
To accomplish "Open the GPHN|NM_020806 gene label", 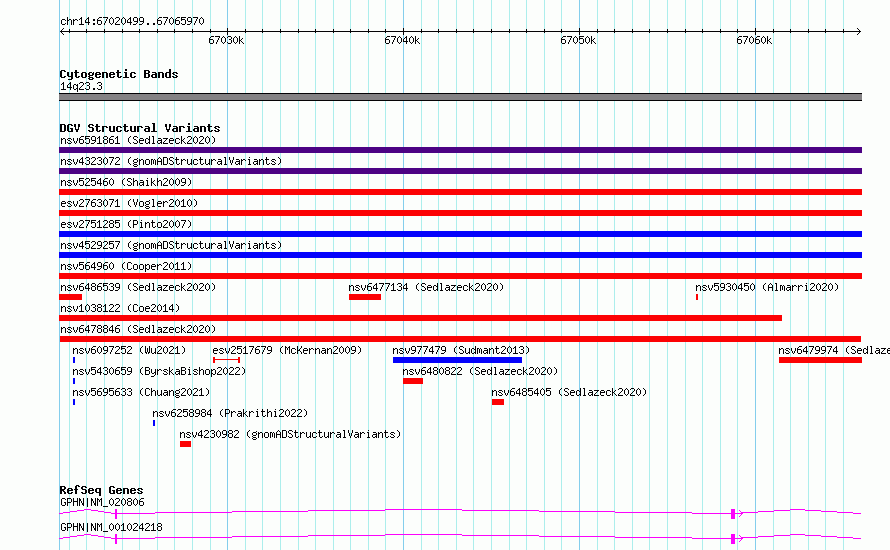I will point(102,502).
